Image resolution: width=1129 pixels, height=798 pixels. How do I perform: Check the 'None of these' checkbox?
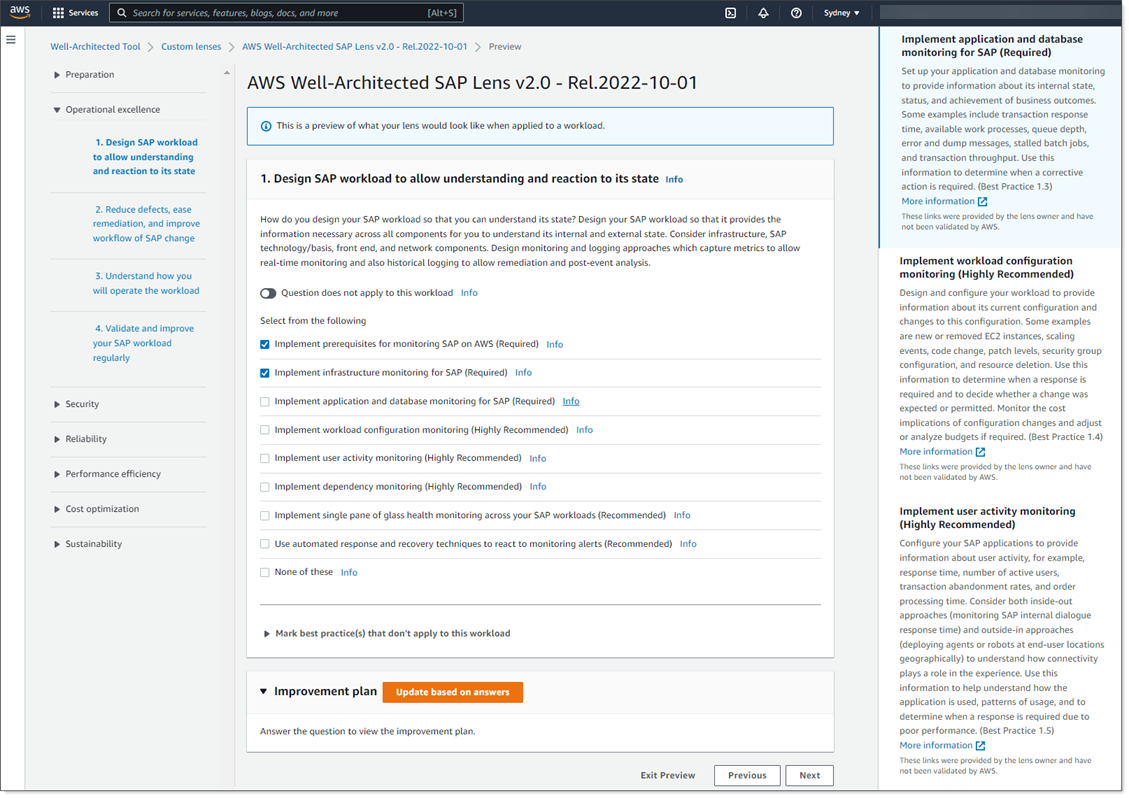tap(265, 573)
